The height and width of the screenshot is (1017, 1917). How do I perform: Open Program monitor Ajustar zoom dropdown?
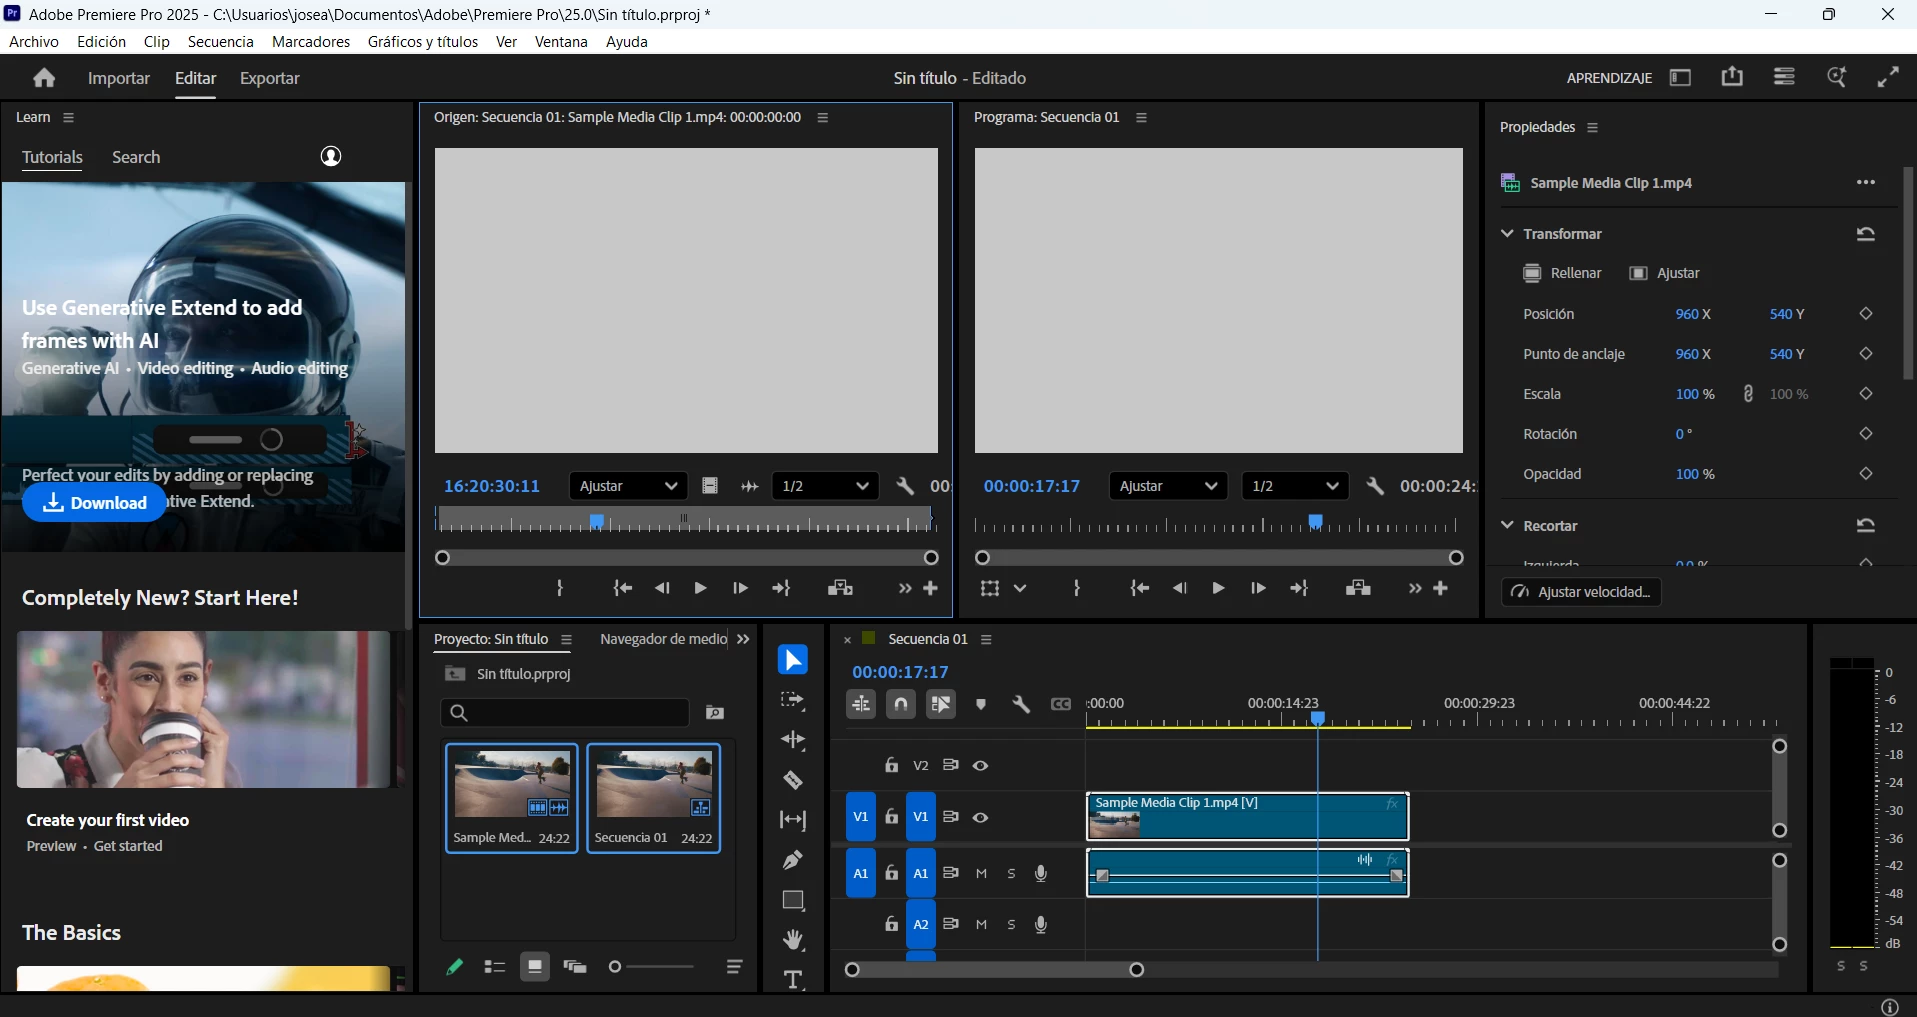click(1168, 486)
